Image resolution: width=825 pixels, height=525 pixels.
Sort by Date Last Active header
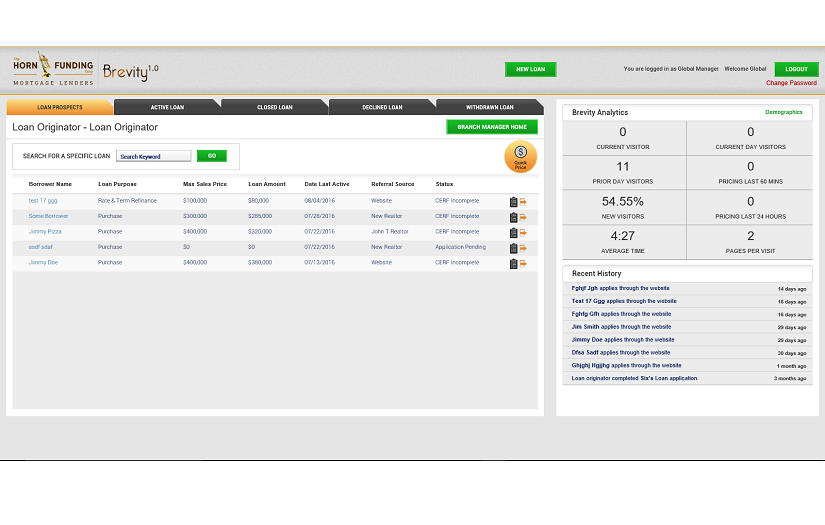click(327, 184)
